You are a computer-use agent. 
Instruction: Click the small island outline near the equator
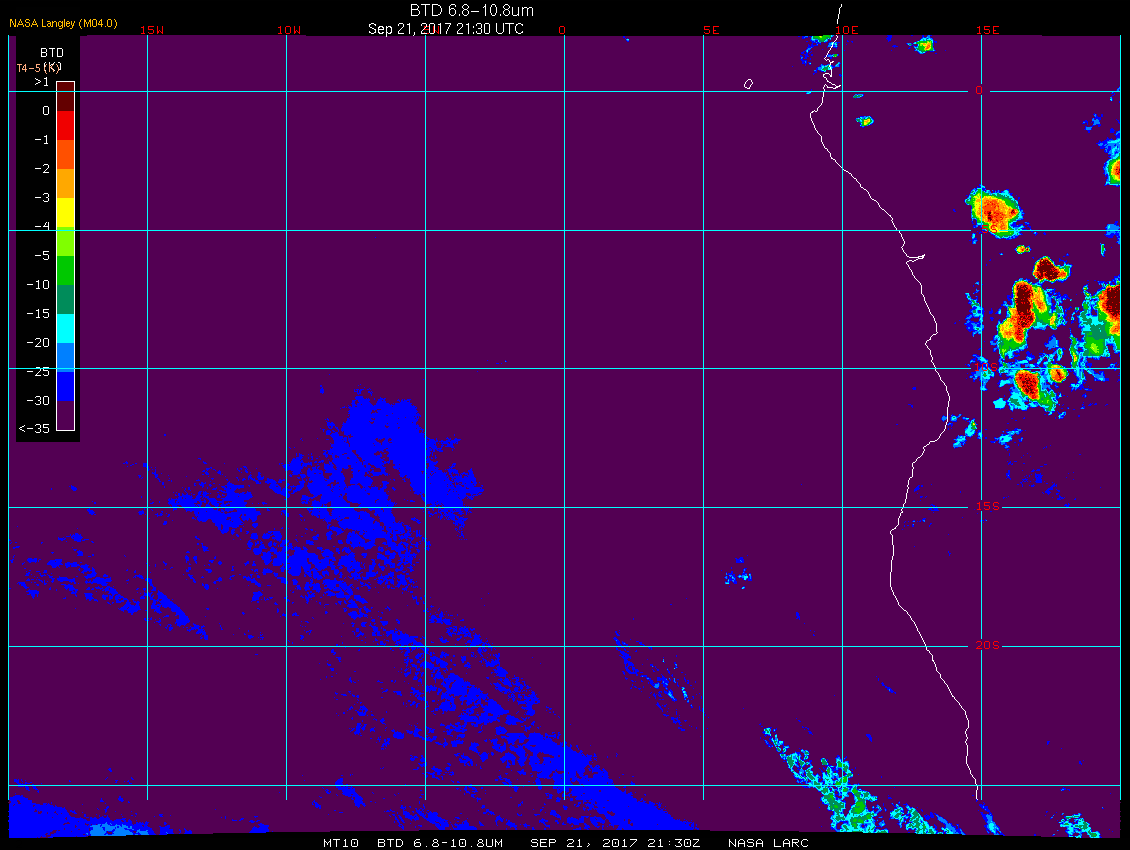(748, 84)
